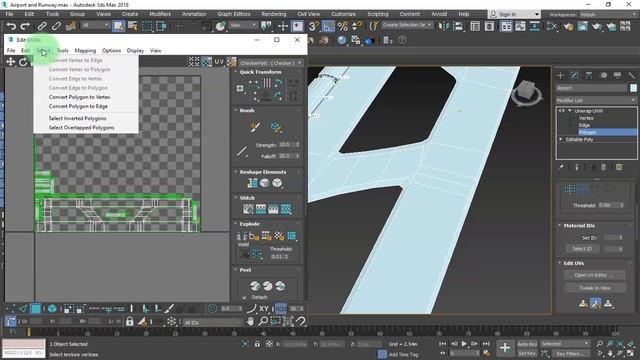
Task: Toggle Auto Key animation mode
Action: coord(527,344)
